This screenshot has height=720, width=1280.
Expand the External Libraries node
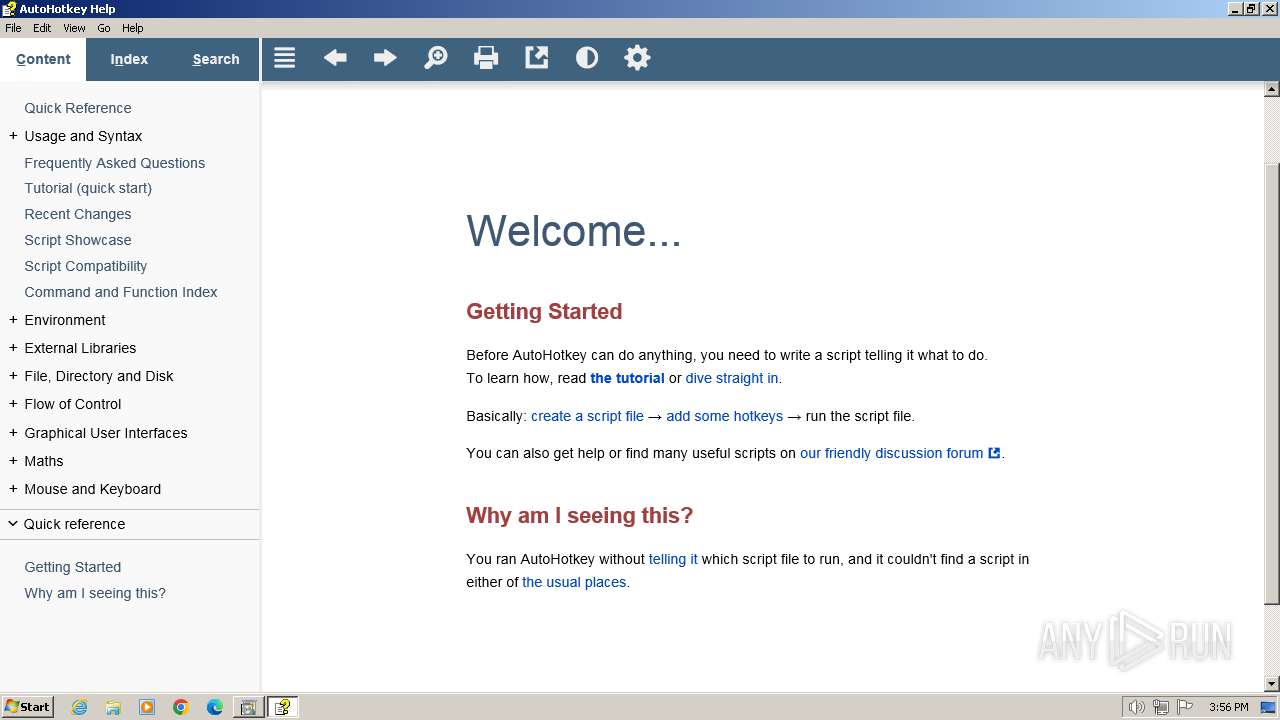13,348
